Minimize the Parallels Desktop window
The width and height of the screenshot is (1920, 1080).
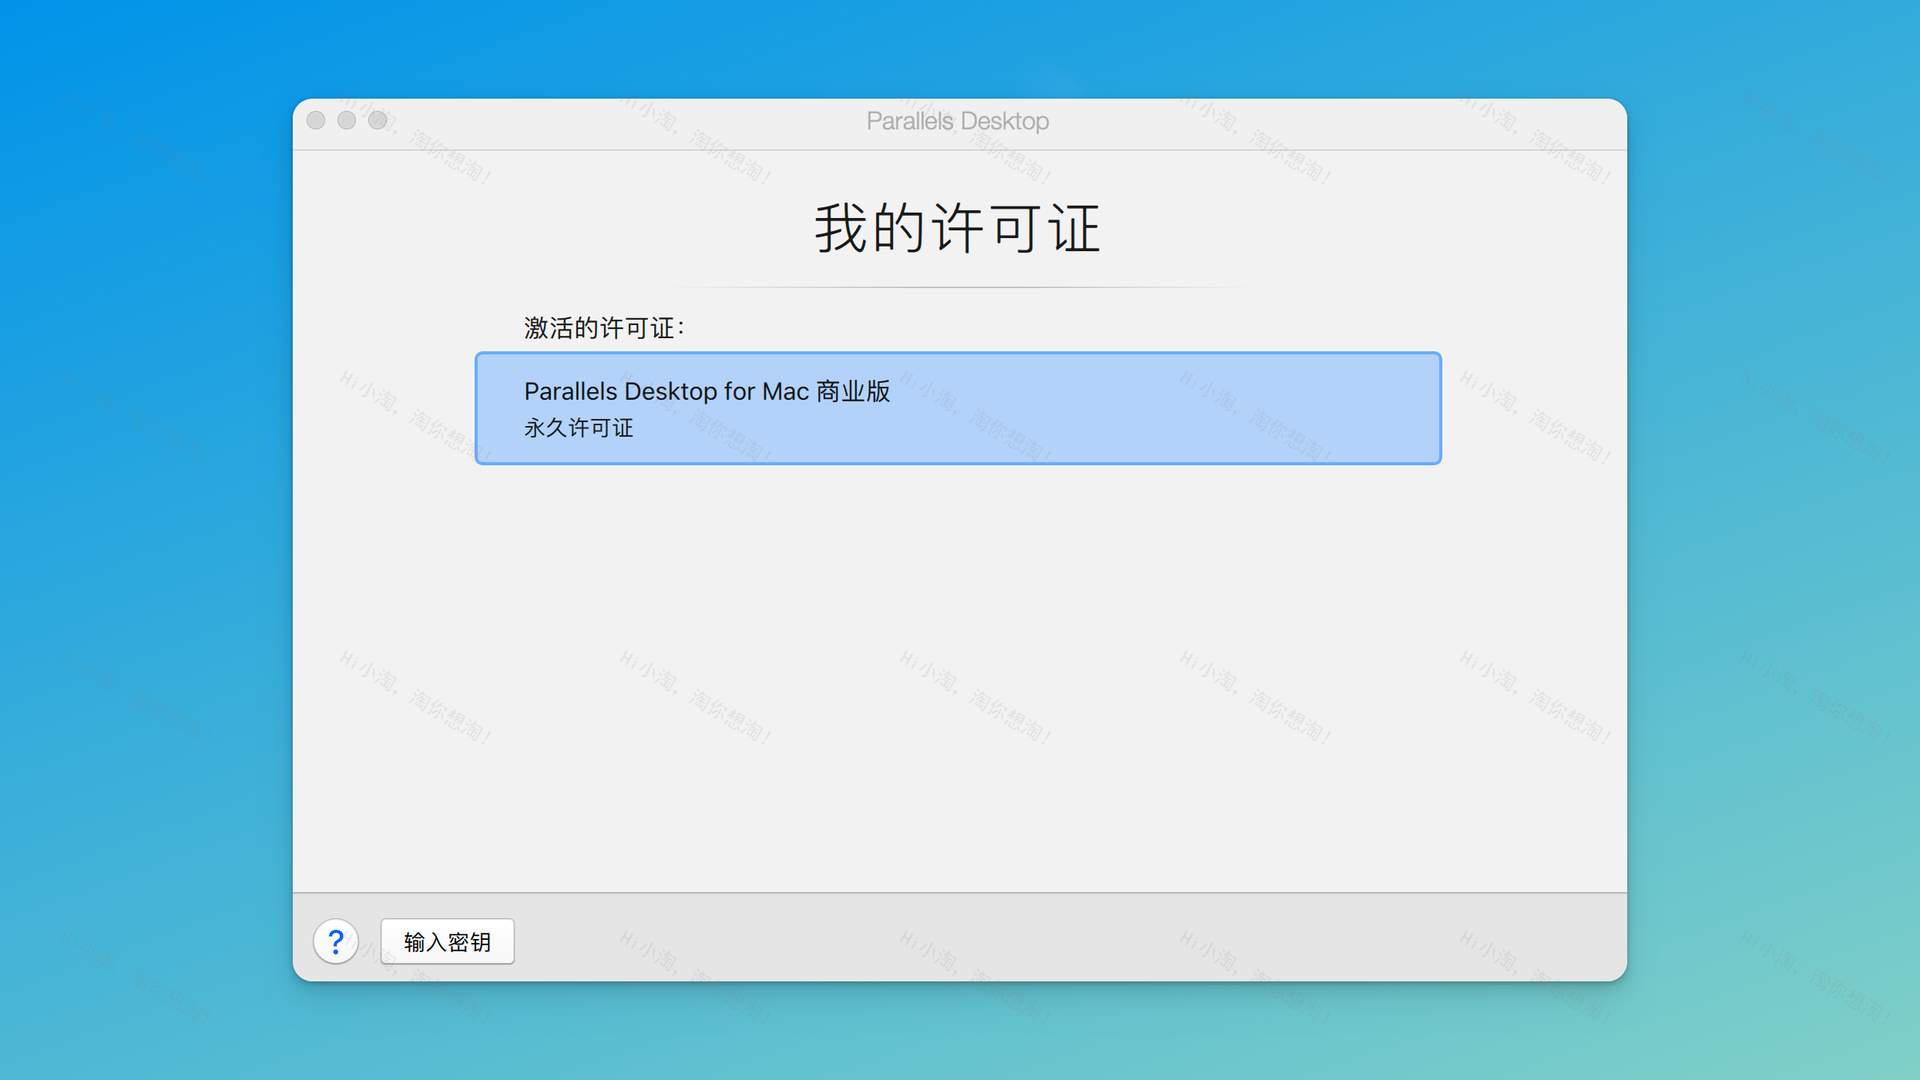(347, 120)
